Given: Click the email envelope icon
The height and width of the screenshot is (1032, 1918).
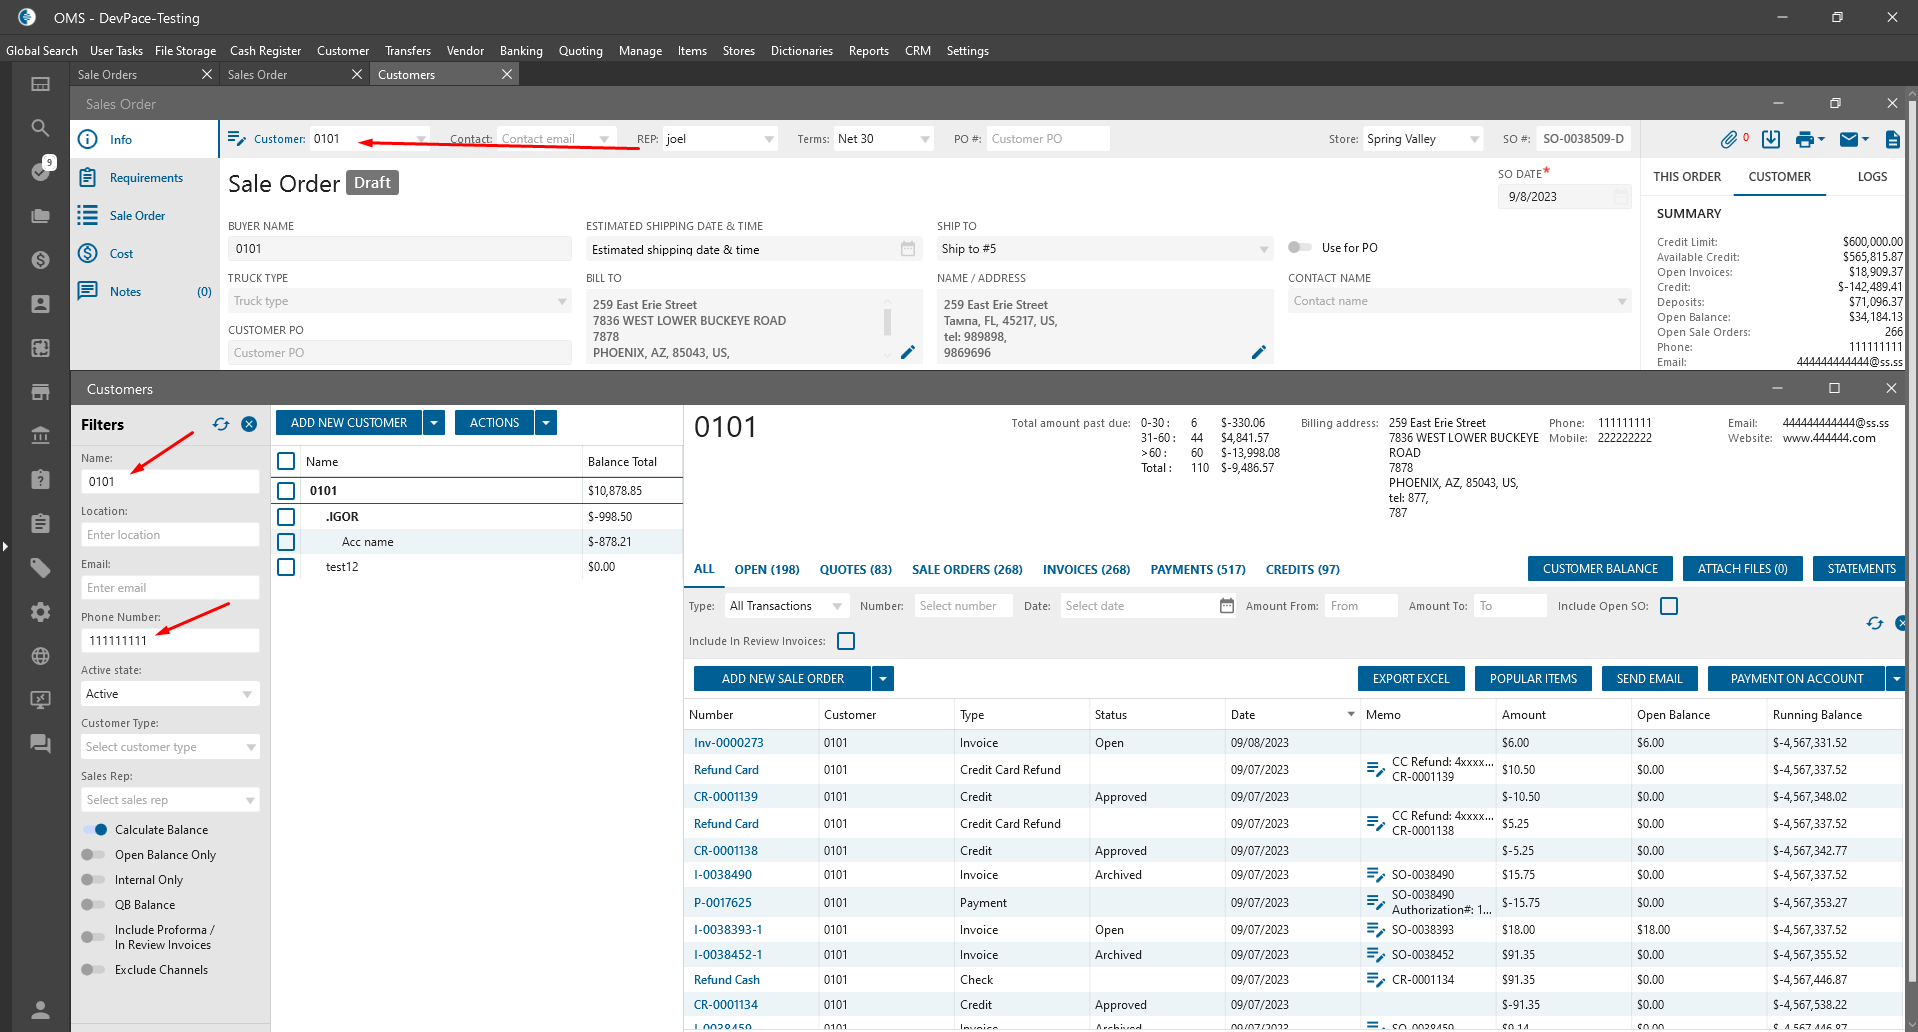Looking at the screenshot, I should coord(1849,140).
